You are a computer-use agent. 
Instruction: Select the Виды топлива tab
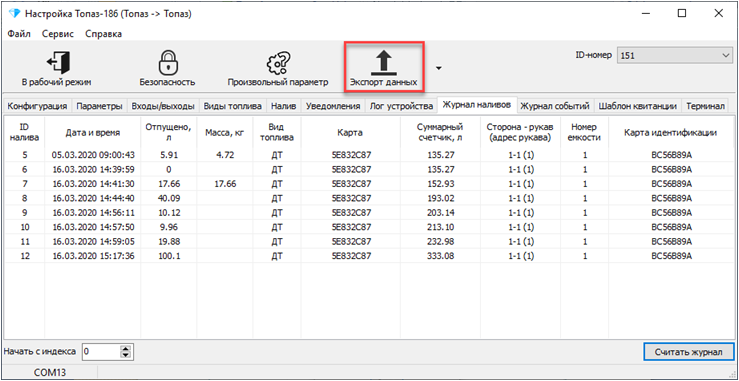point(232,106)
